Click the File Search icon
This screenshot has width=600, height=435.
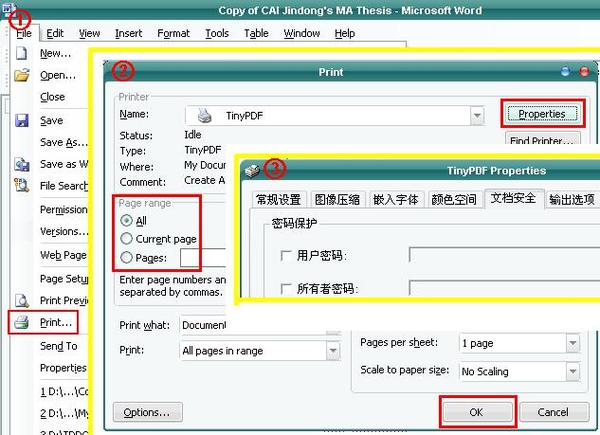click(x=22, y=186)
